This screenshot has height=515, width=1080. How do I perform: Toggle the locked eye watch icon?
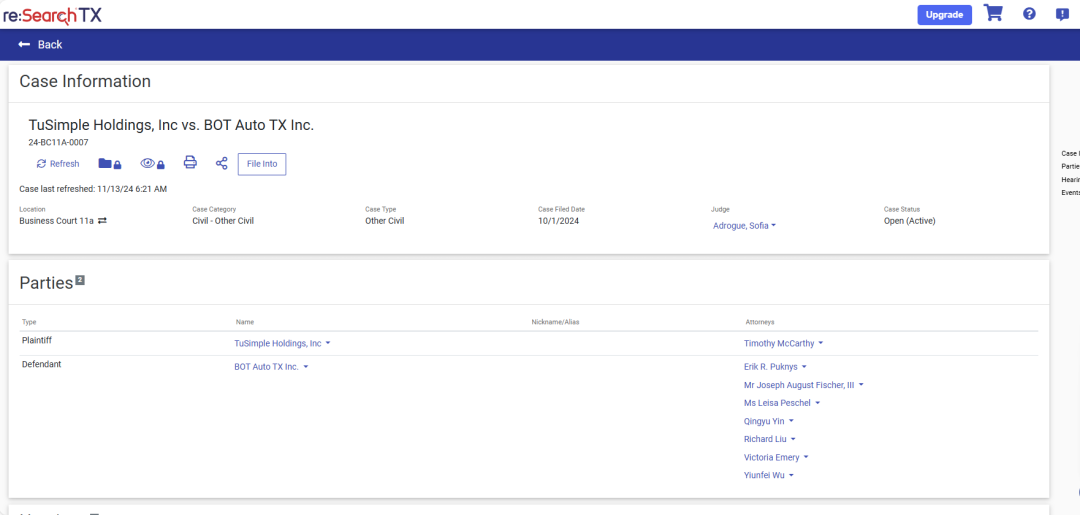tap(152, 164)
